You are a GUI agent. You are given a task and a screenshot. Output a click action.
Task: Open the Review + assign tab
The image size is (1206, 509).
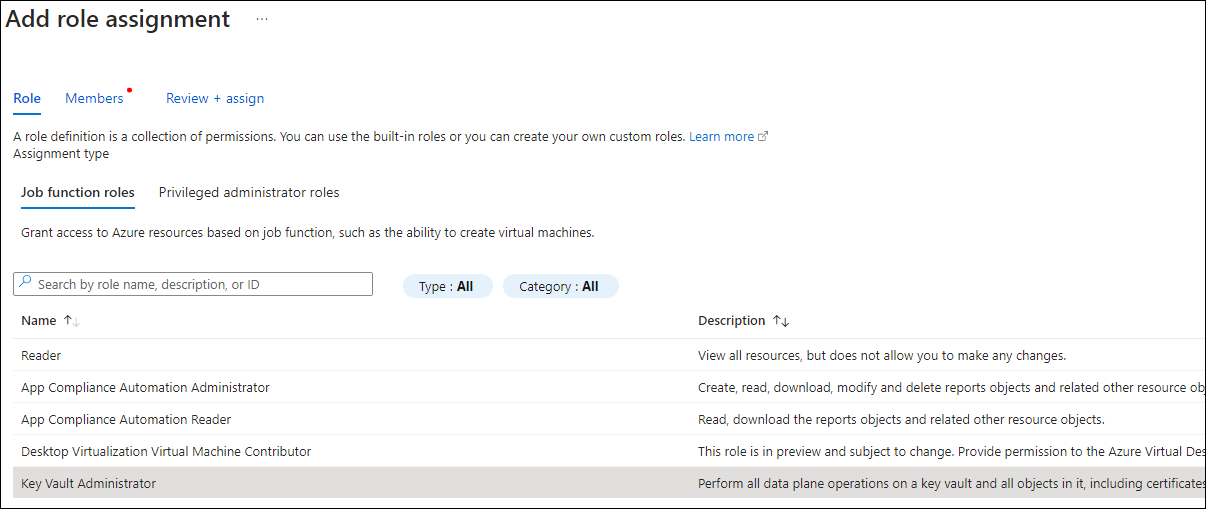click(215, 98)
